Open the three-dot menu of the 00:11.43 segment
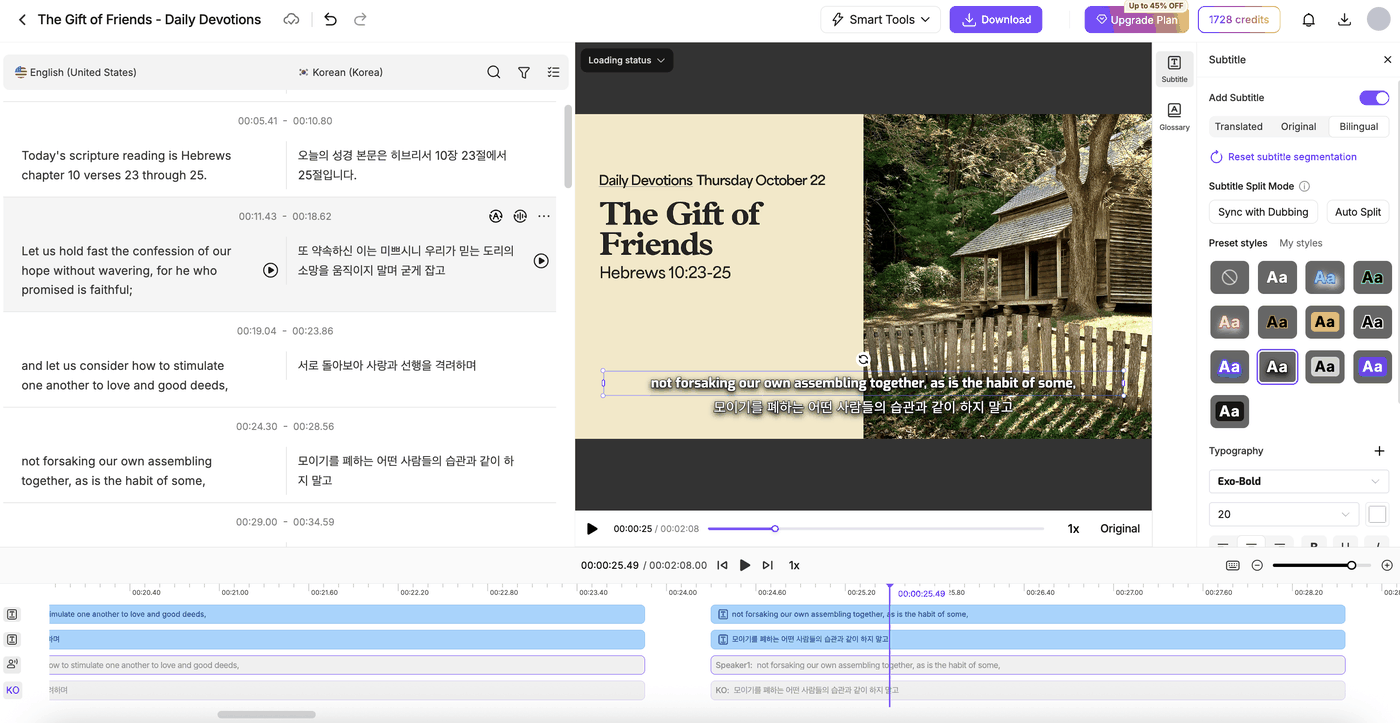 click(x=544, y=216)
